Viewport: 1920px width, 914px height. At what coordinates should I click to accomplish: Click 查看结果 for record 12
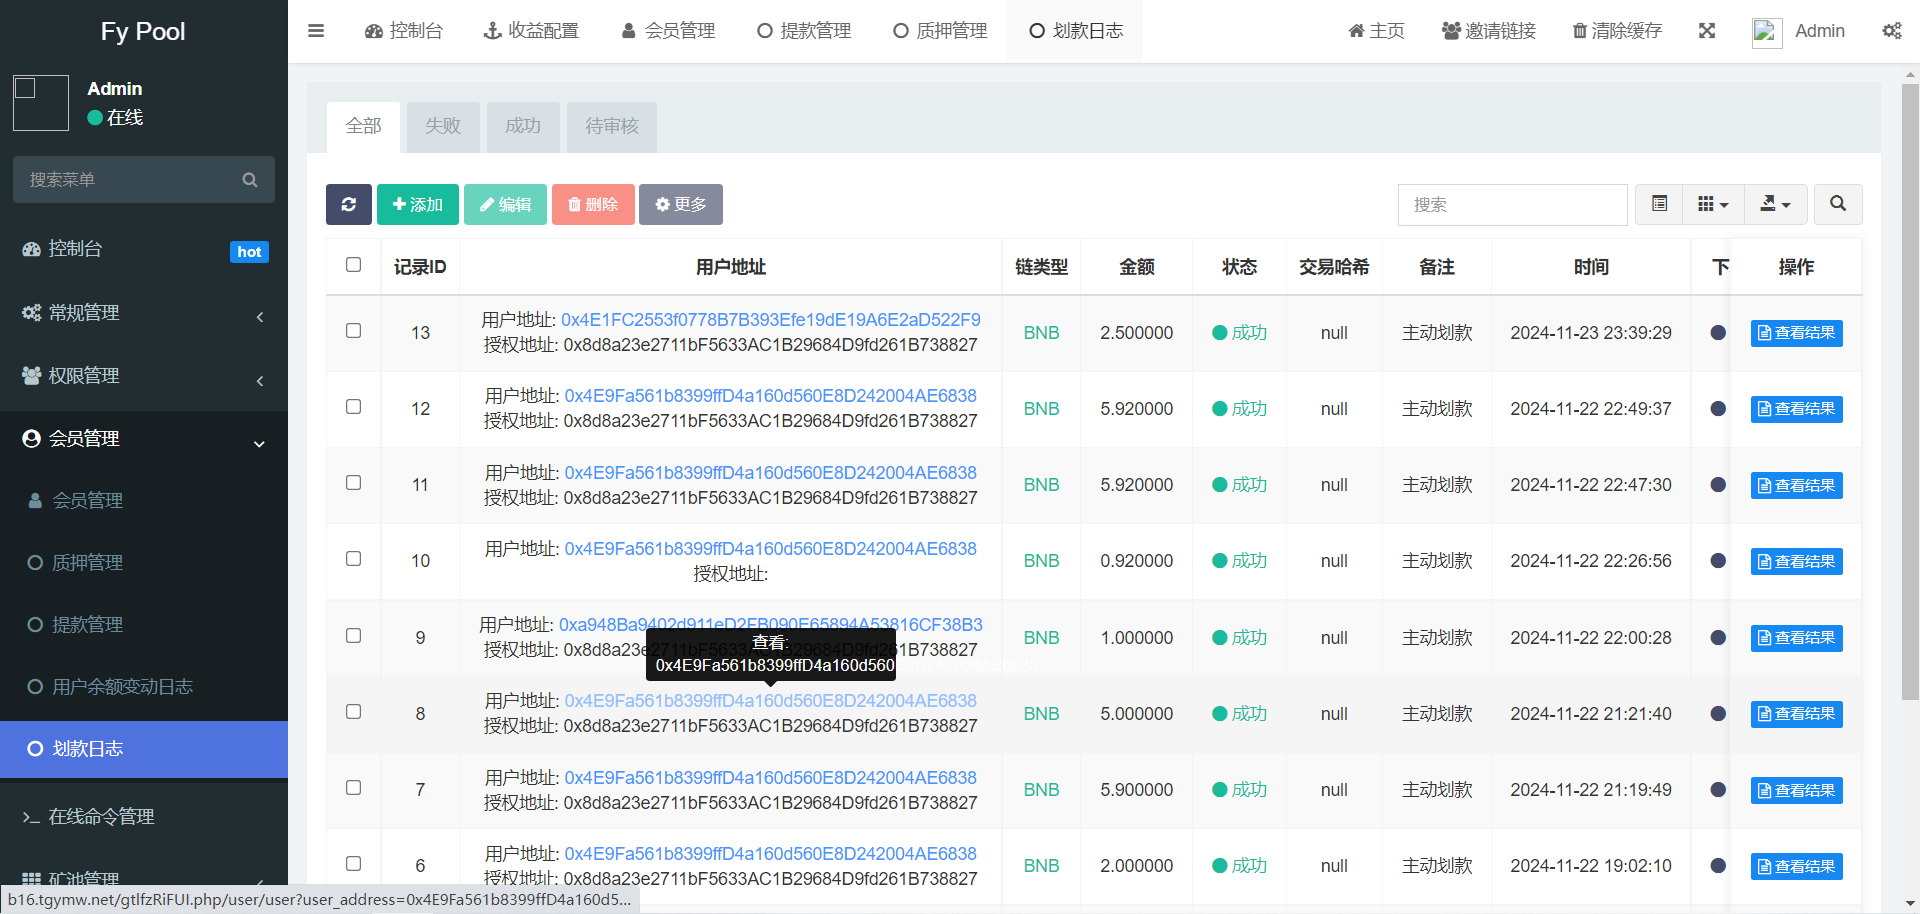coord(1796,409)
